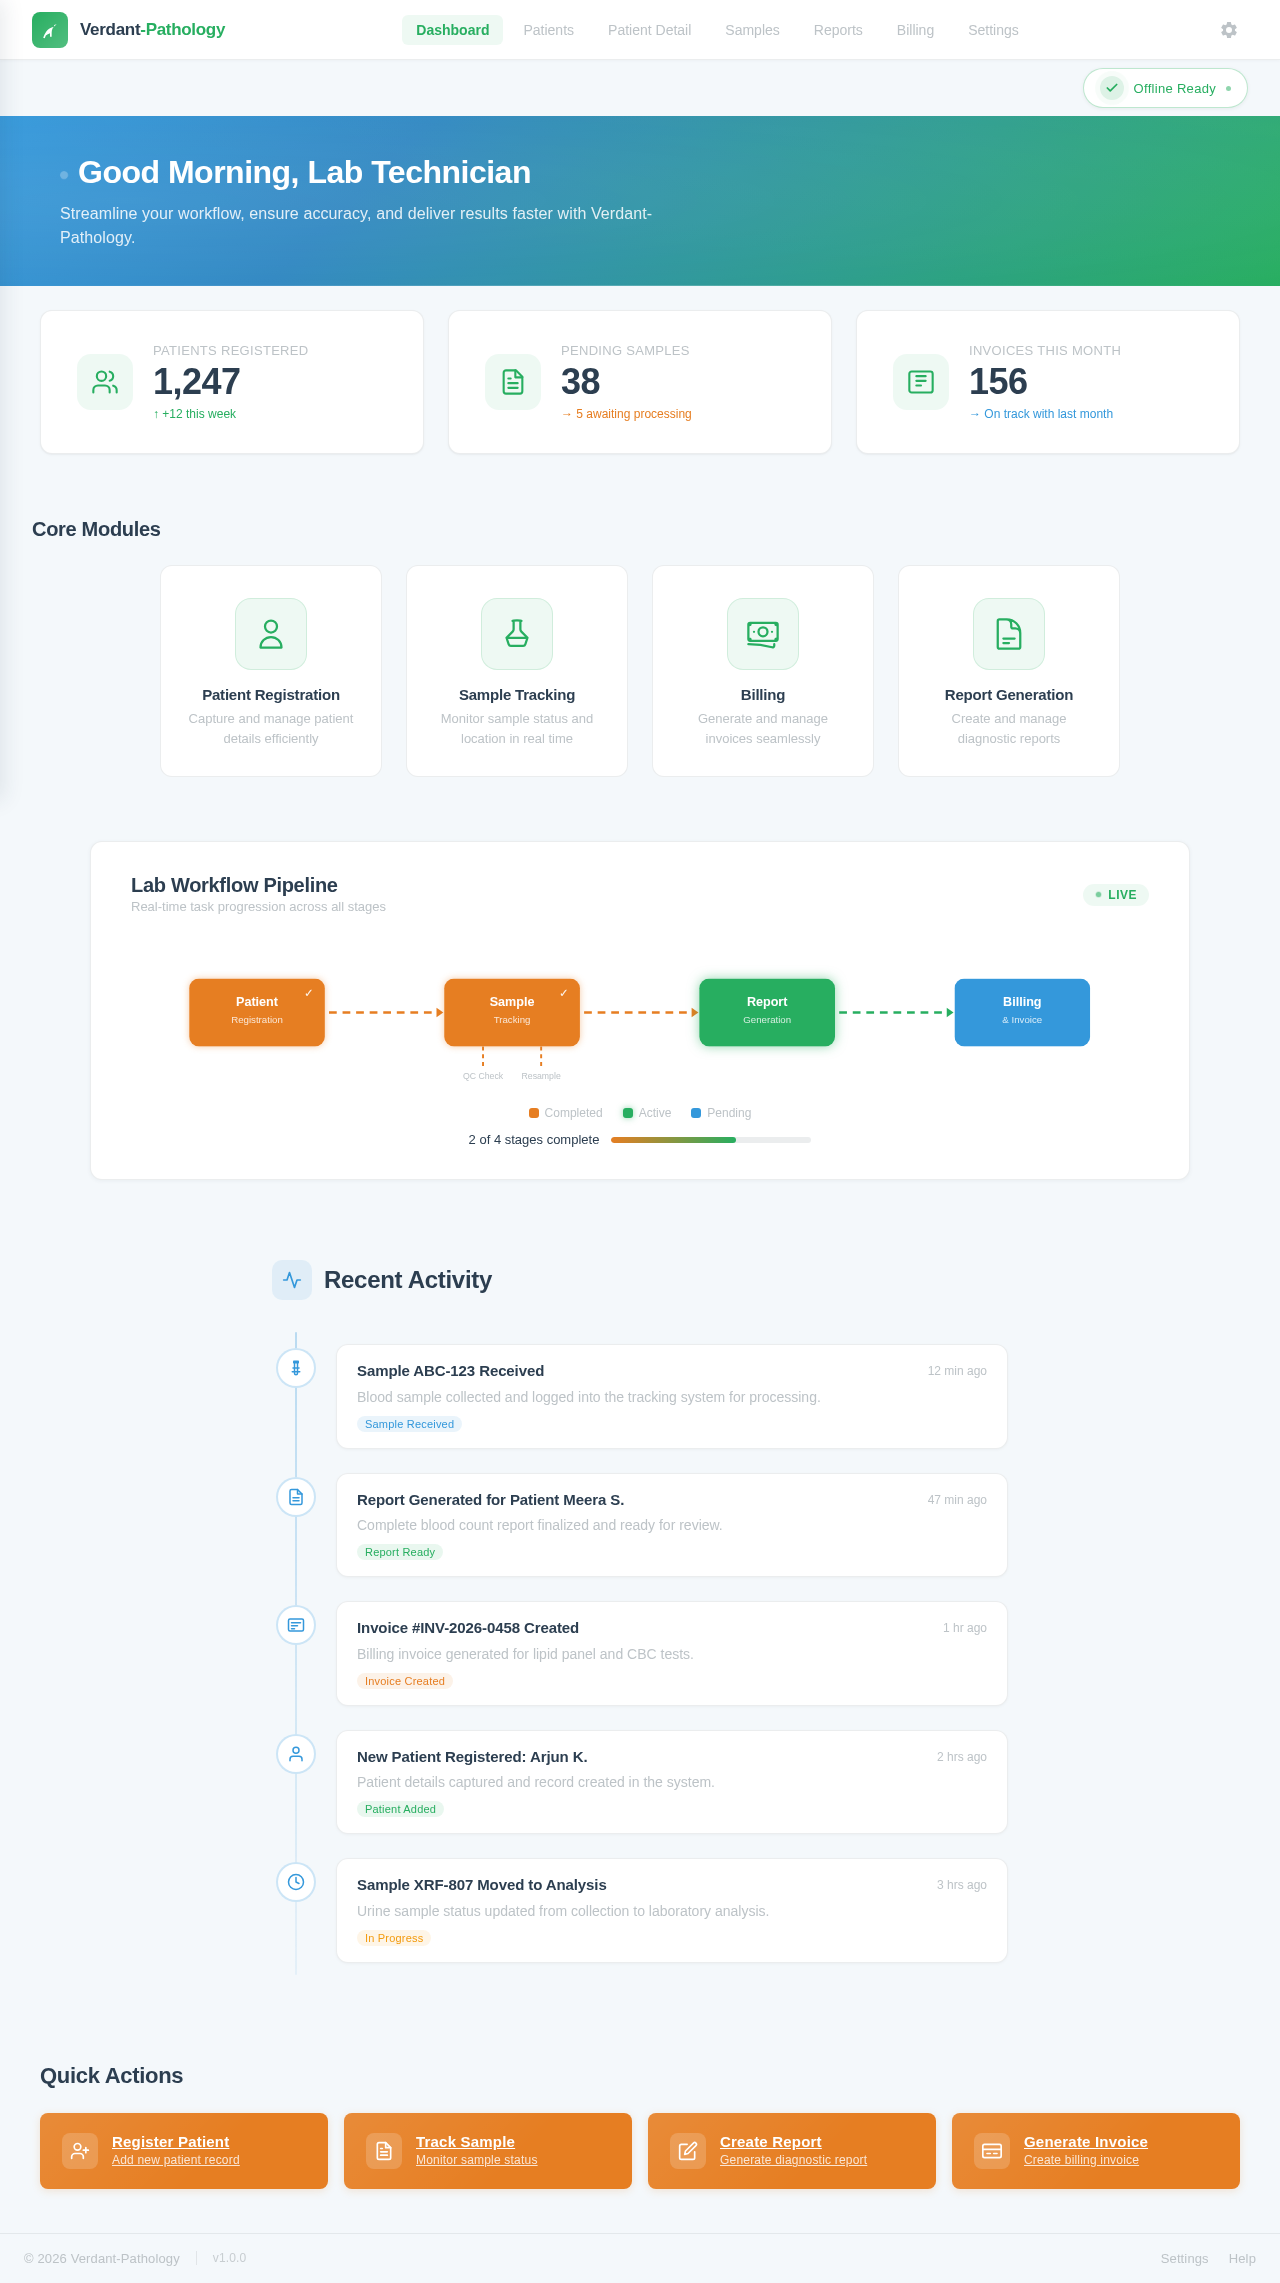The height and width of the screenshot is (2283, 1280).
Task: Go to the Samples tab
Action: 752,30
